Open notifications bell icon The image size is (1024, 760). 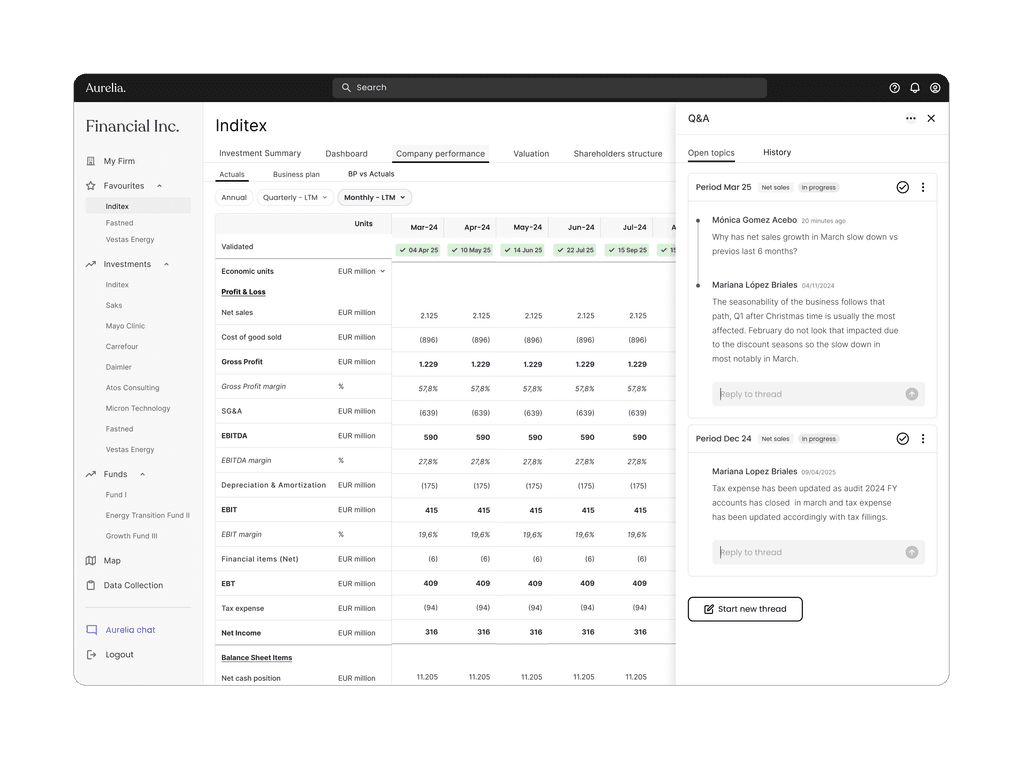(x=915, y=88)
